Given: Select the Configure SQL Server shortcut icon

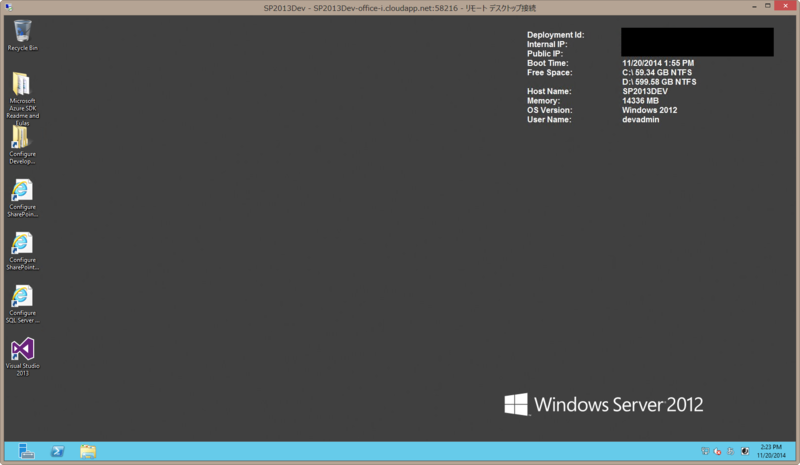Looking at the screenshot, I should pyautogui.click(x=22, y=304).
